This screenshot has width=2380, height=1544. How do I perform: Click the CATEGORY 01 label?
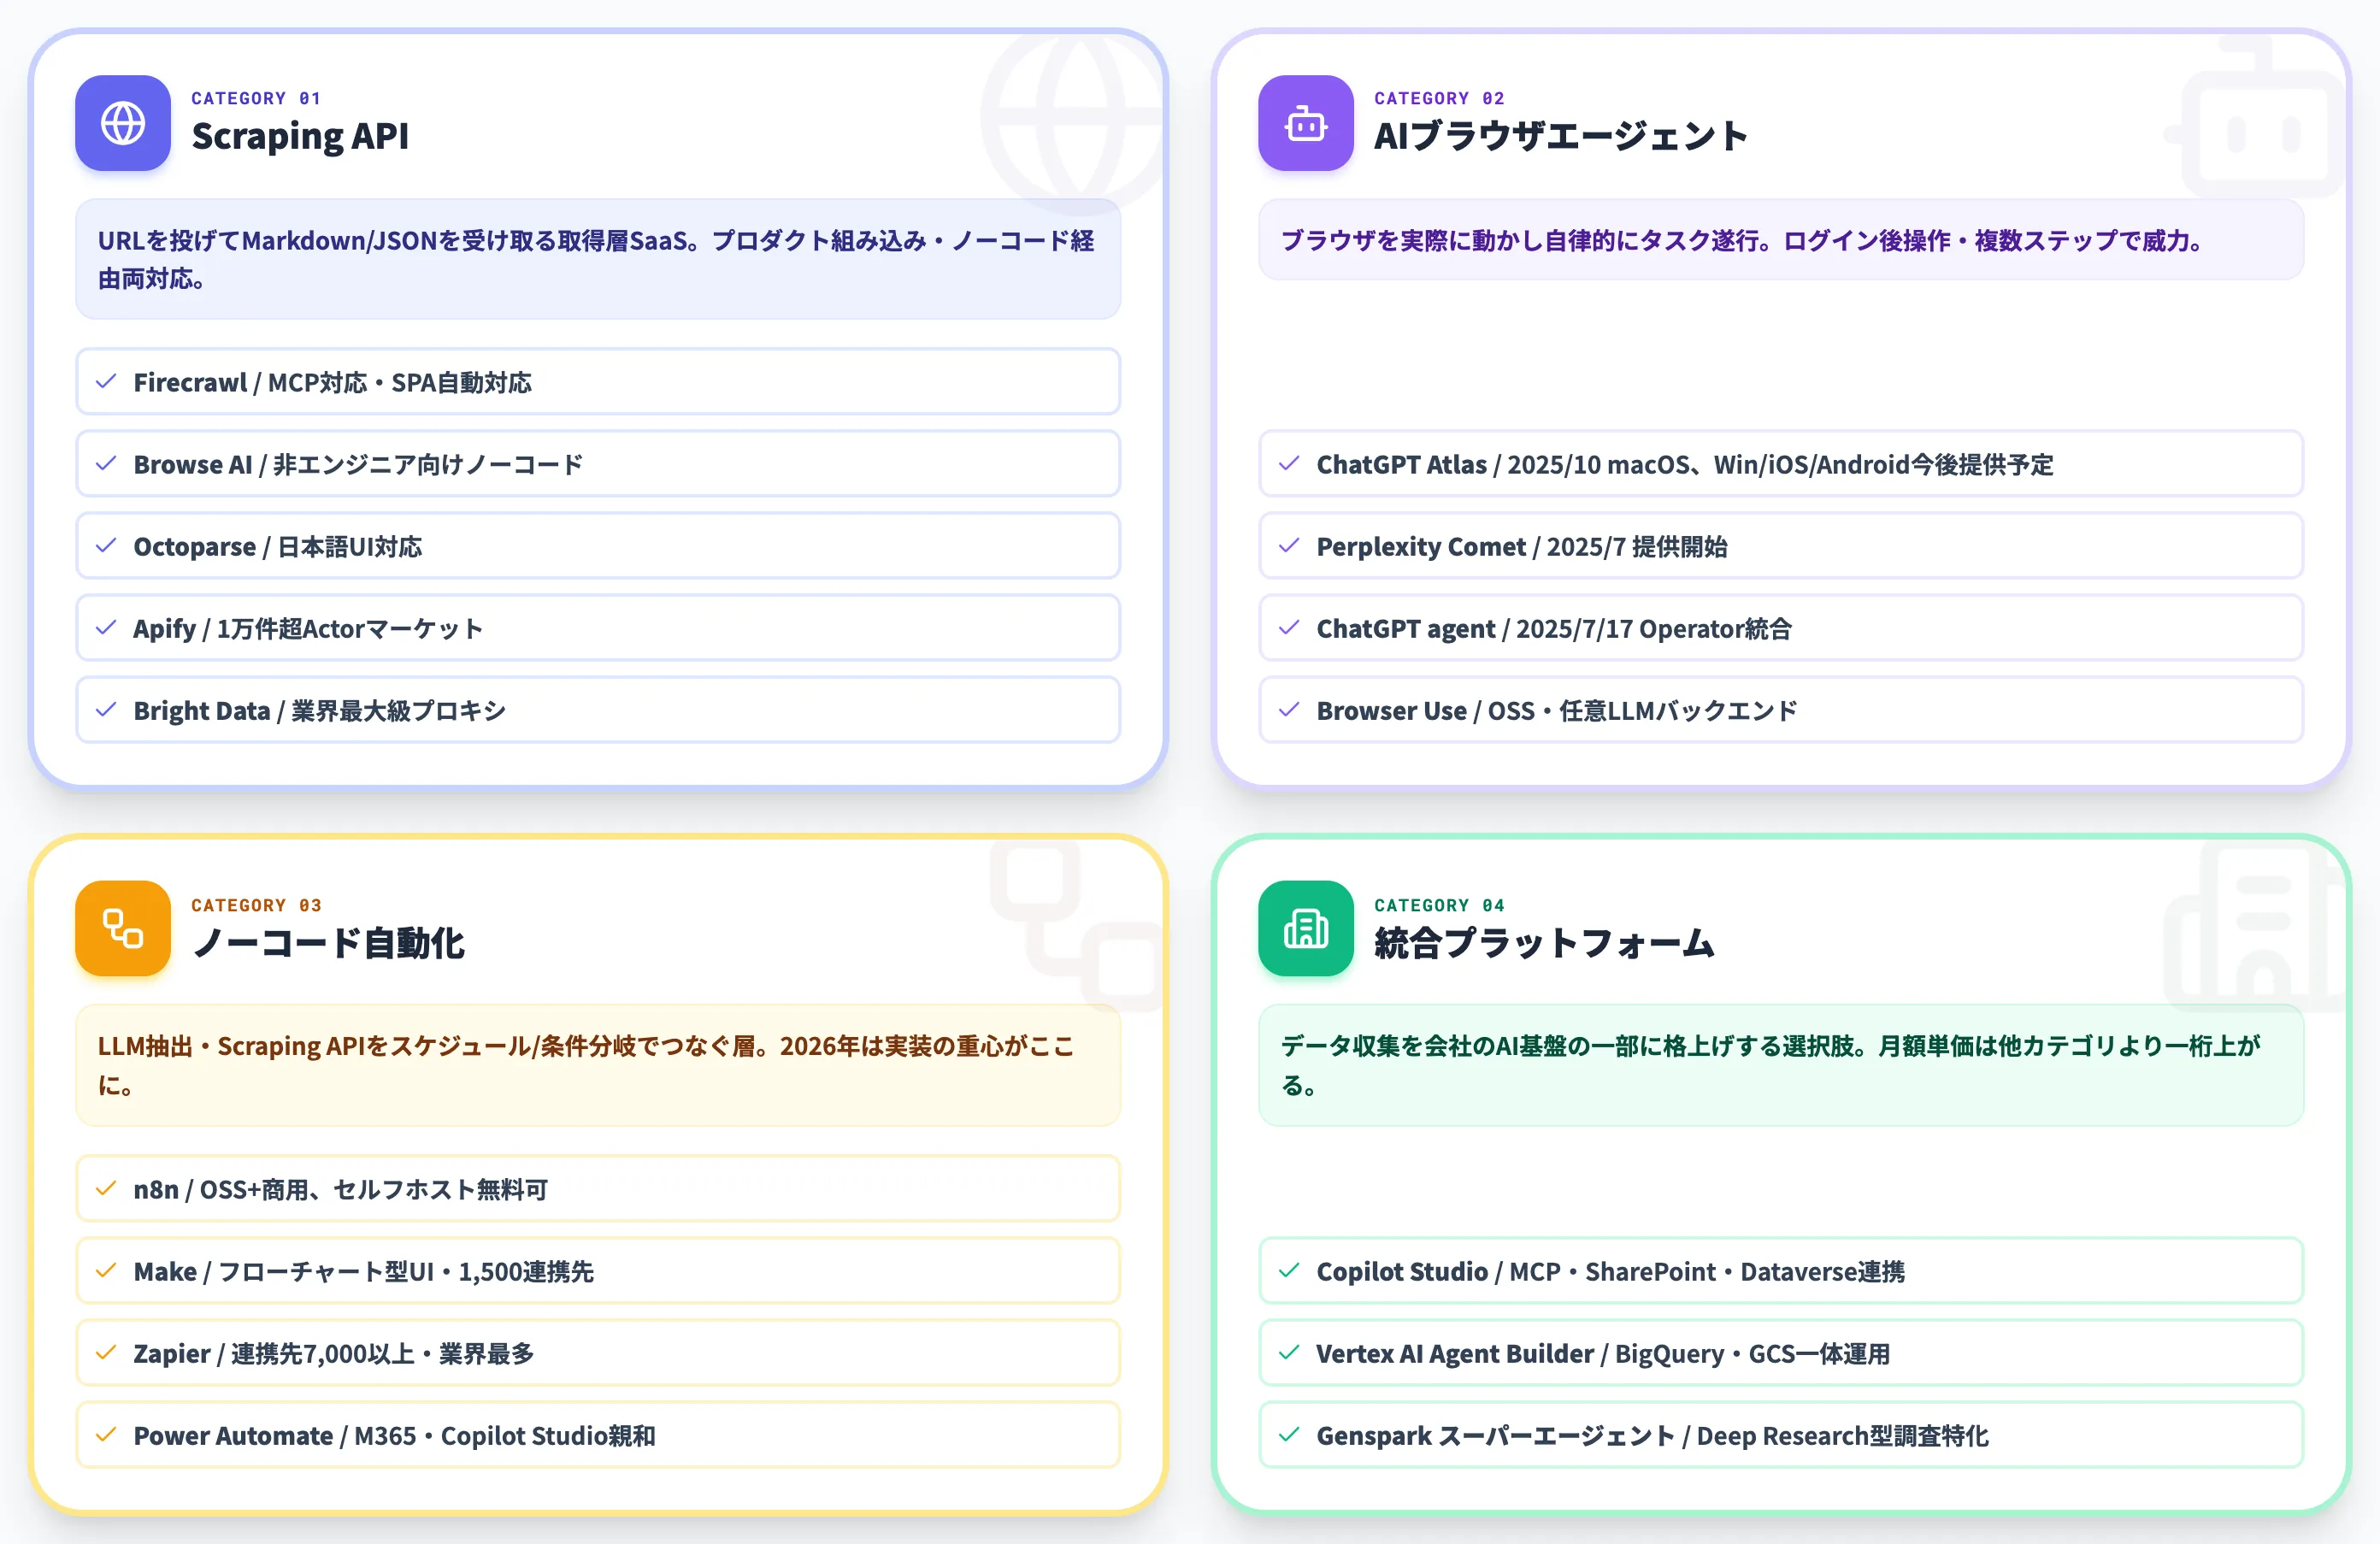(256, 98)
